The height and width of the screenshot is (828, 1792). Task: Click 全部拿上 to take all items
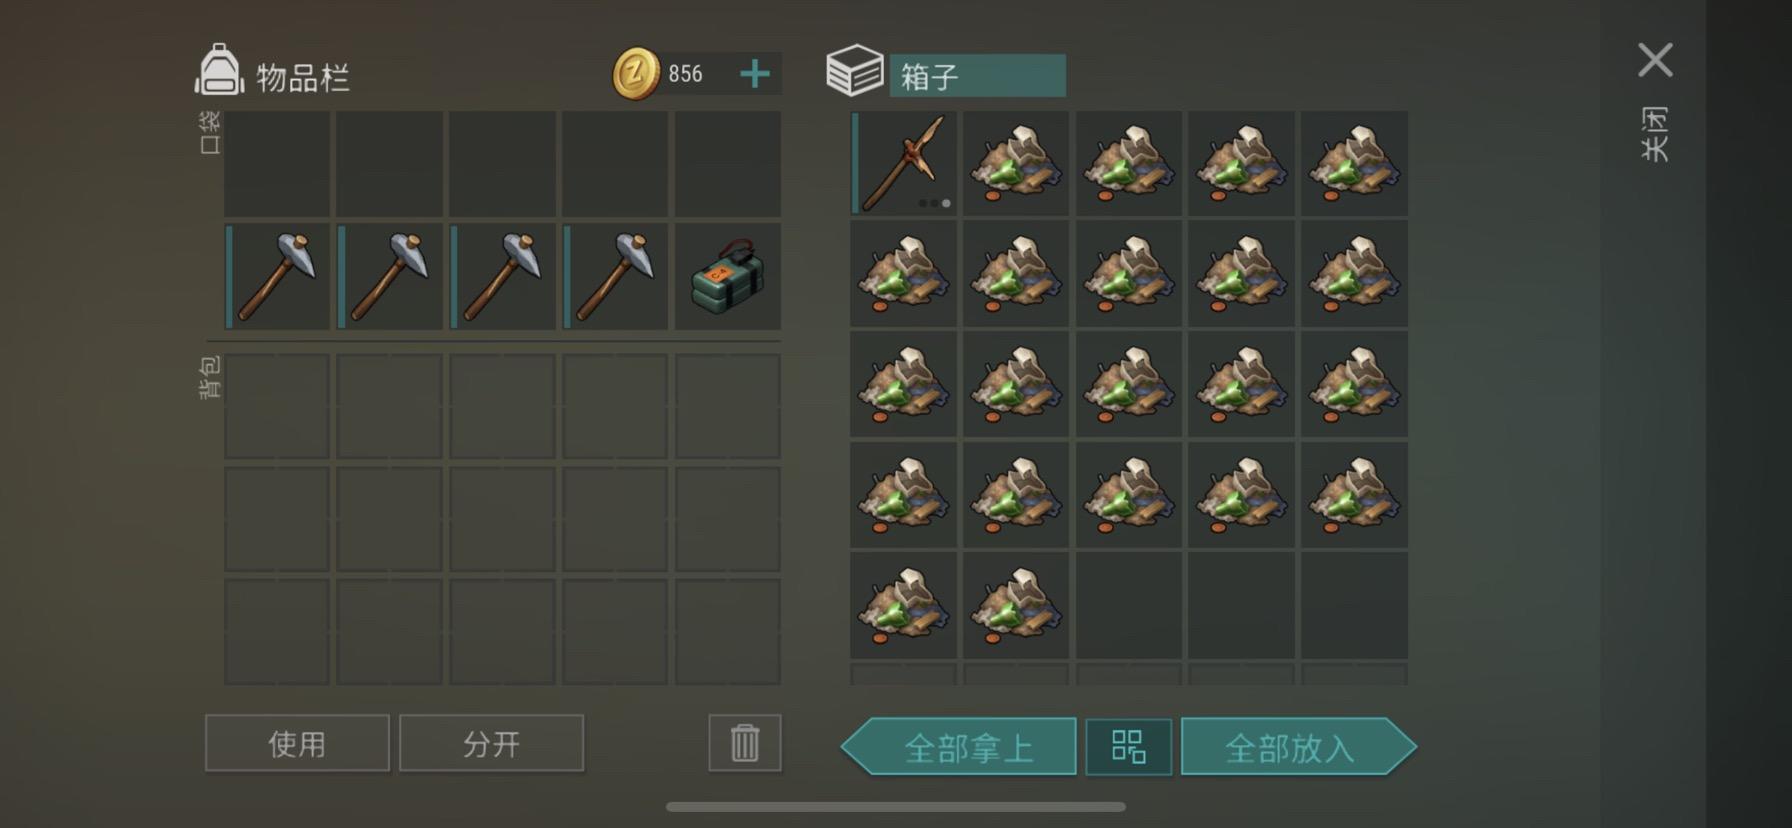(960, 746)
